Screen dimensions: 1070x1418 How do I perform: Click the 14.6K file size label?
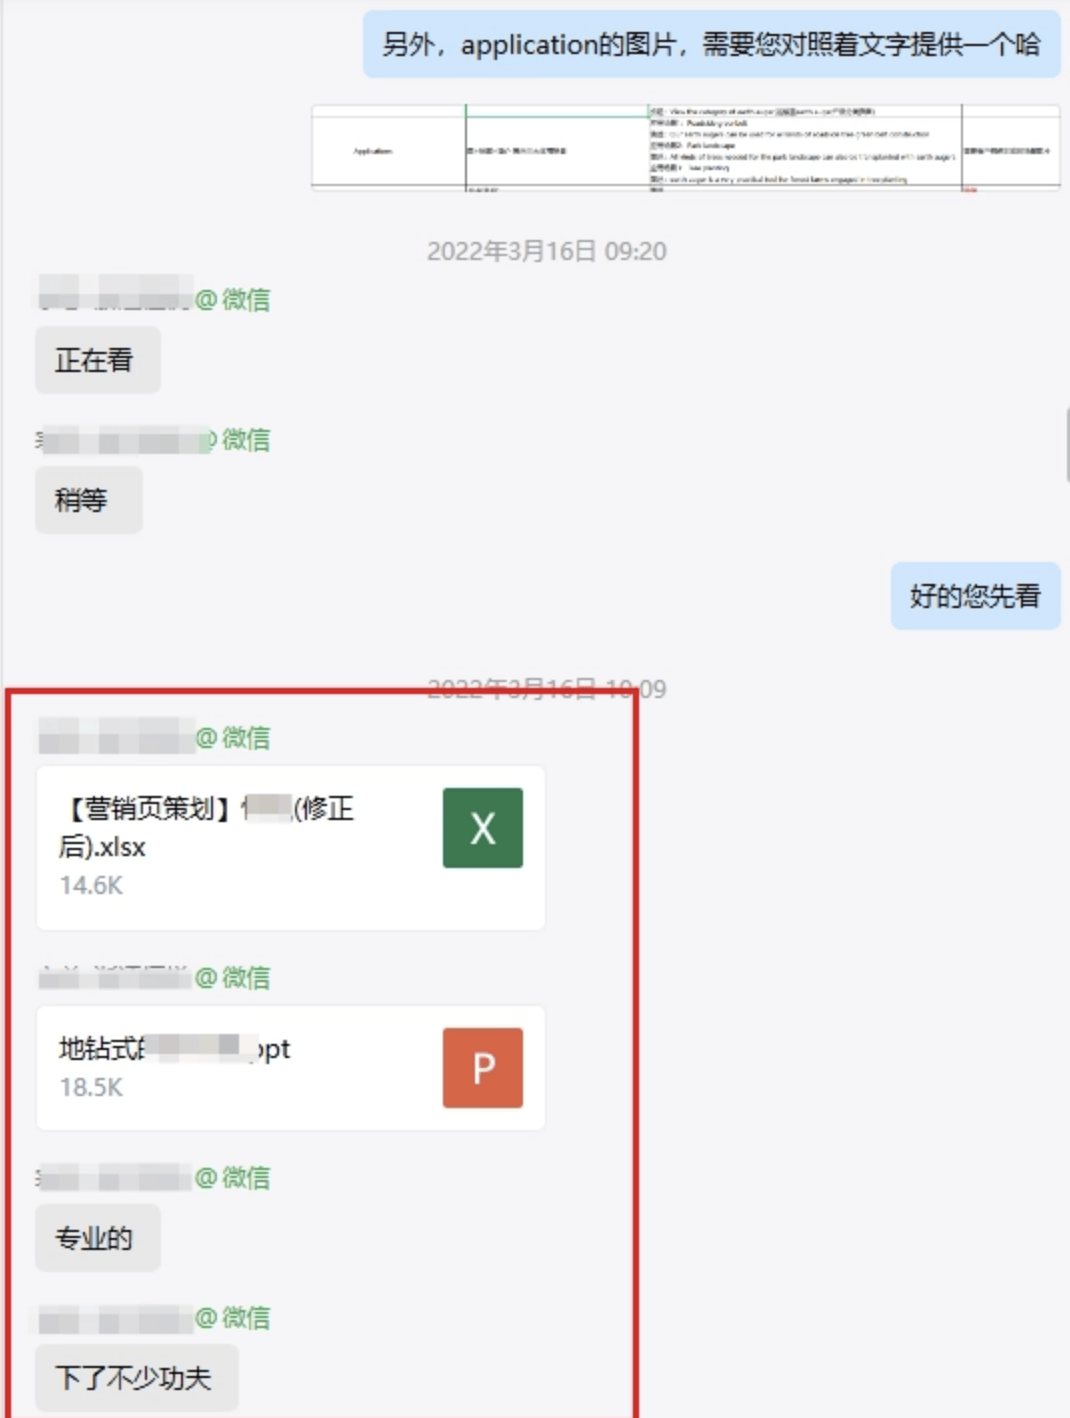click(x=91, y=885)
